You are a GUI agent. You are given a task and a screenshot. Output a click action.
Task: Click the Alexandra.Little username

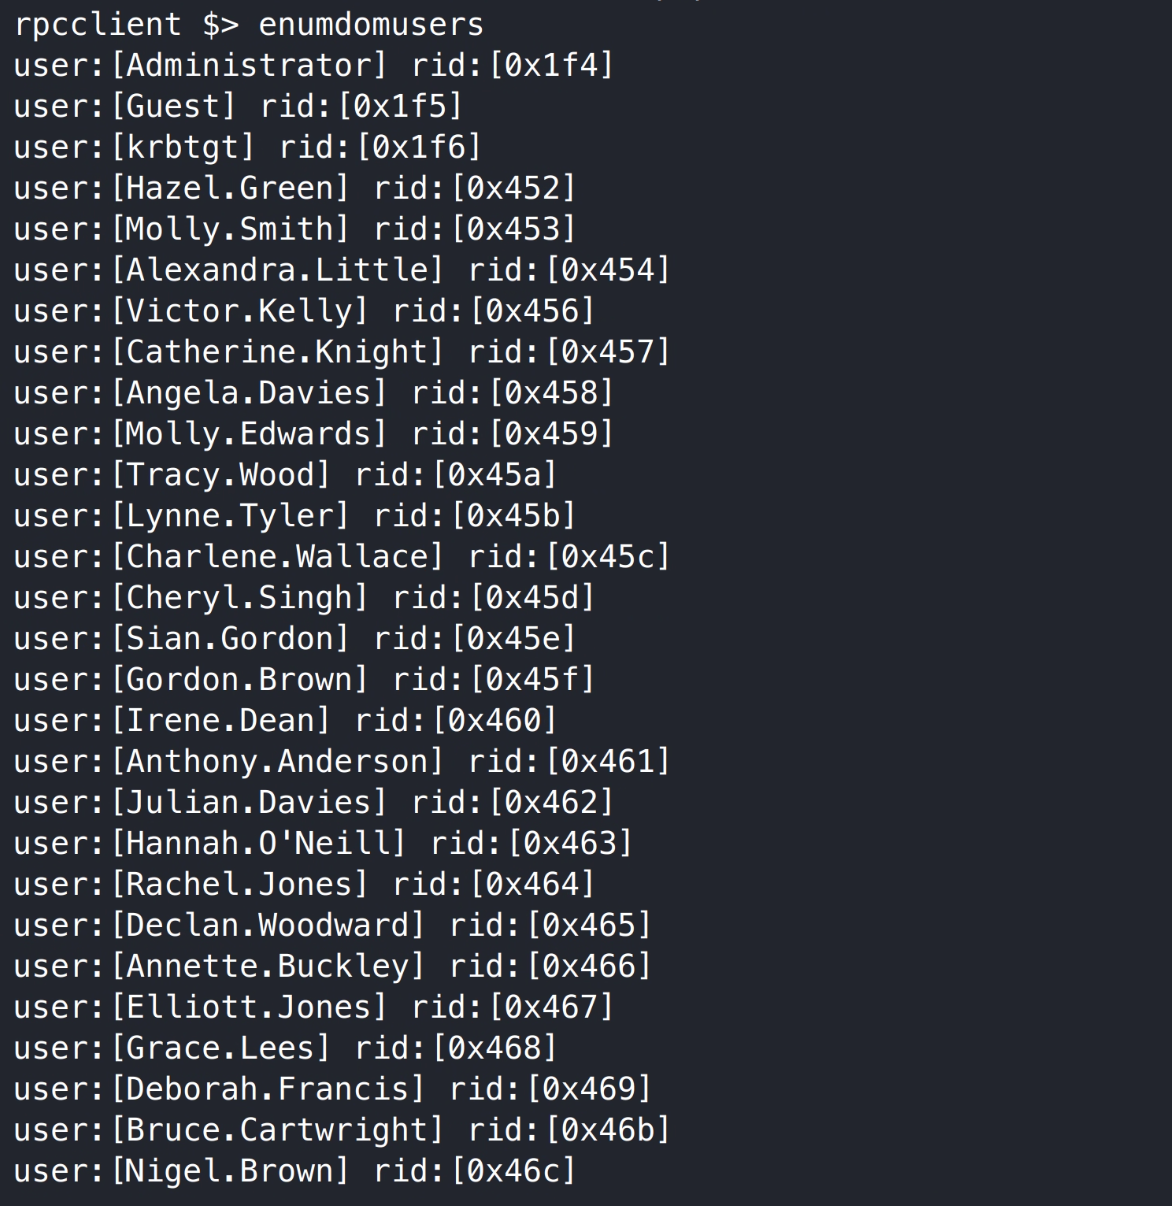click(x=277, y=270)
